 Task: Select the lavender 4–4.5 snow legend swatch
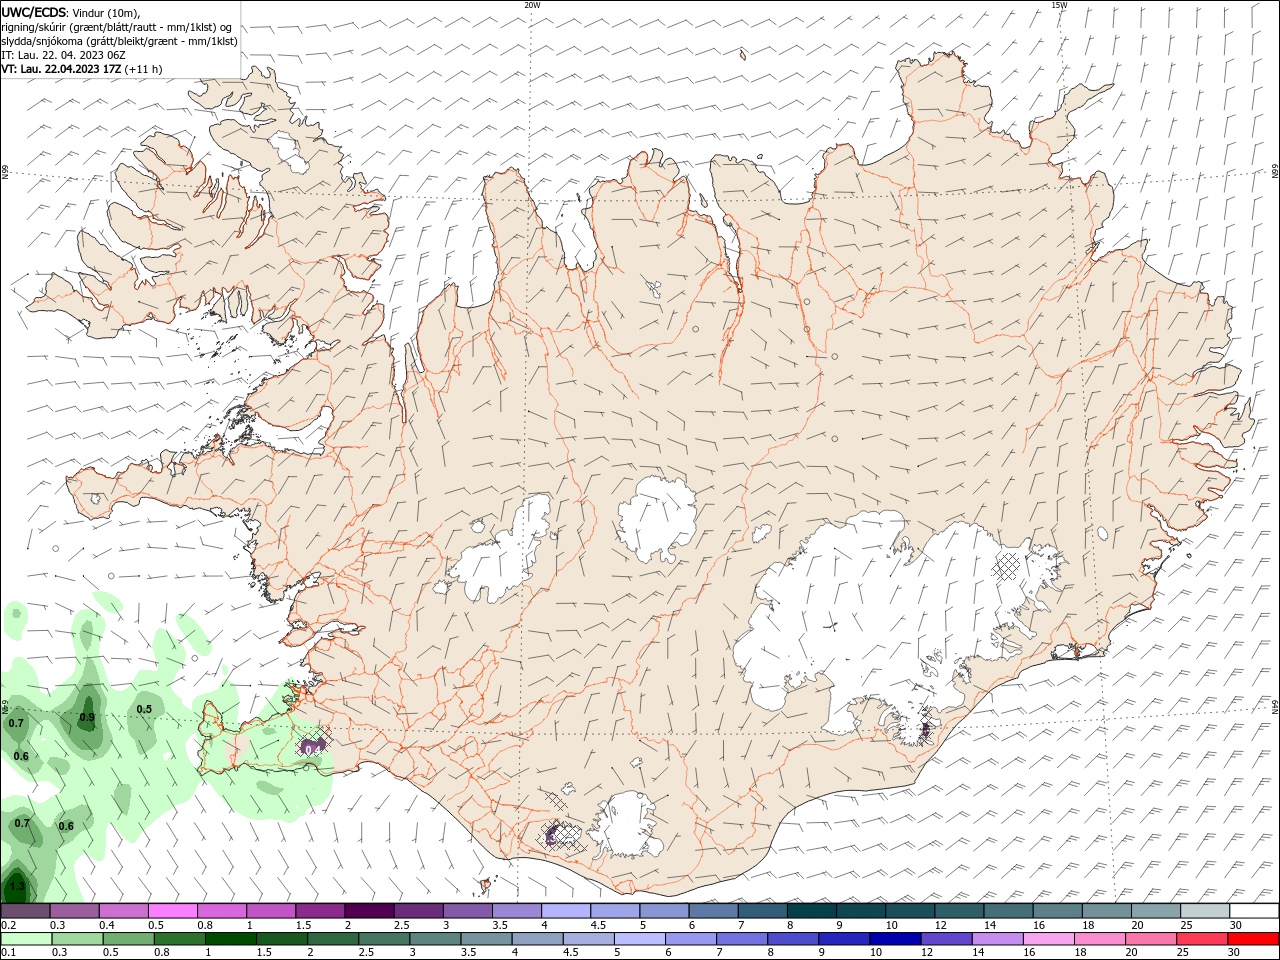coord(566,911)
